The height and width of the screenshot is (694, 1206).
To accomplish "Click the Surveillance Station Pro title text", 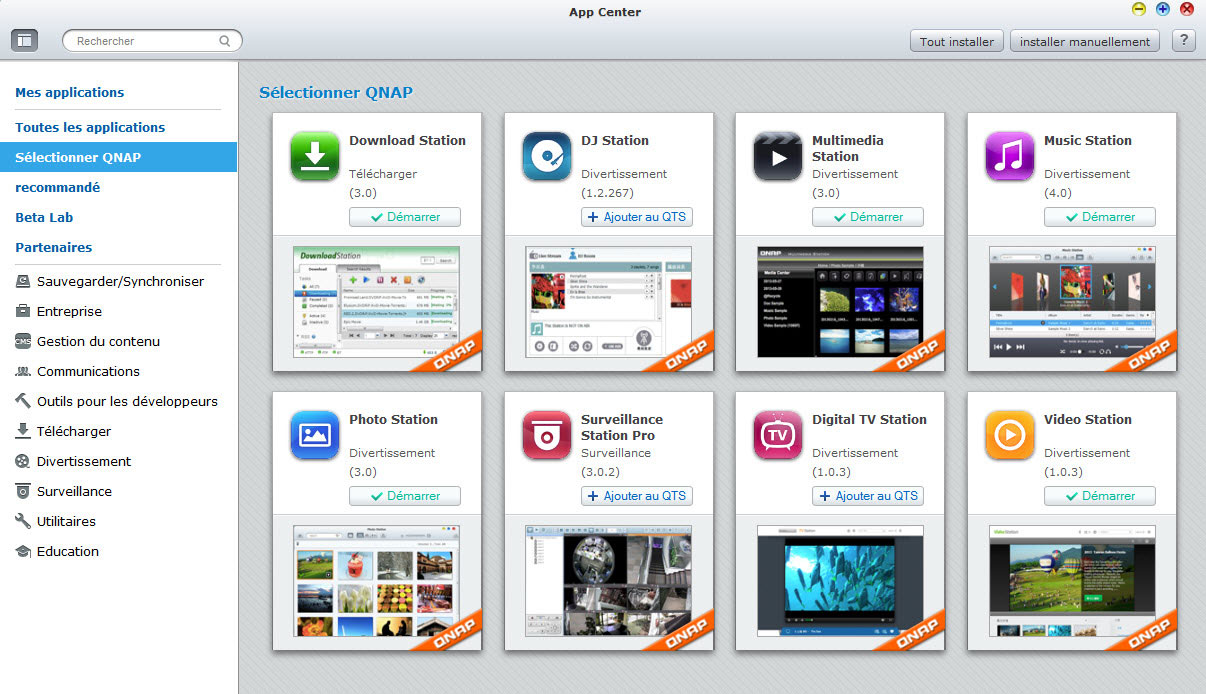I will tap(622, 428).
